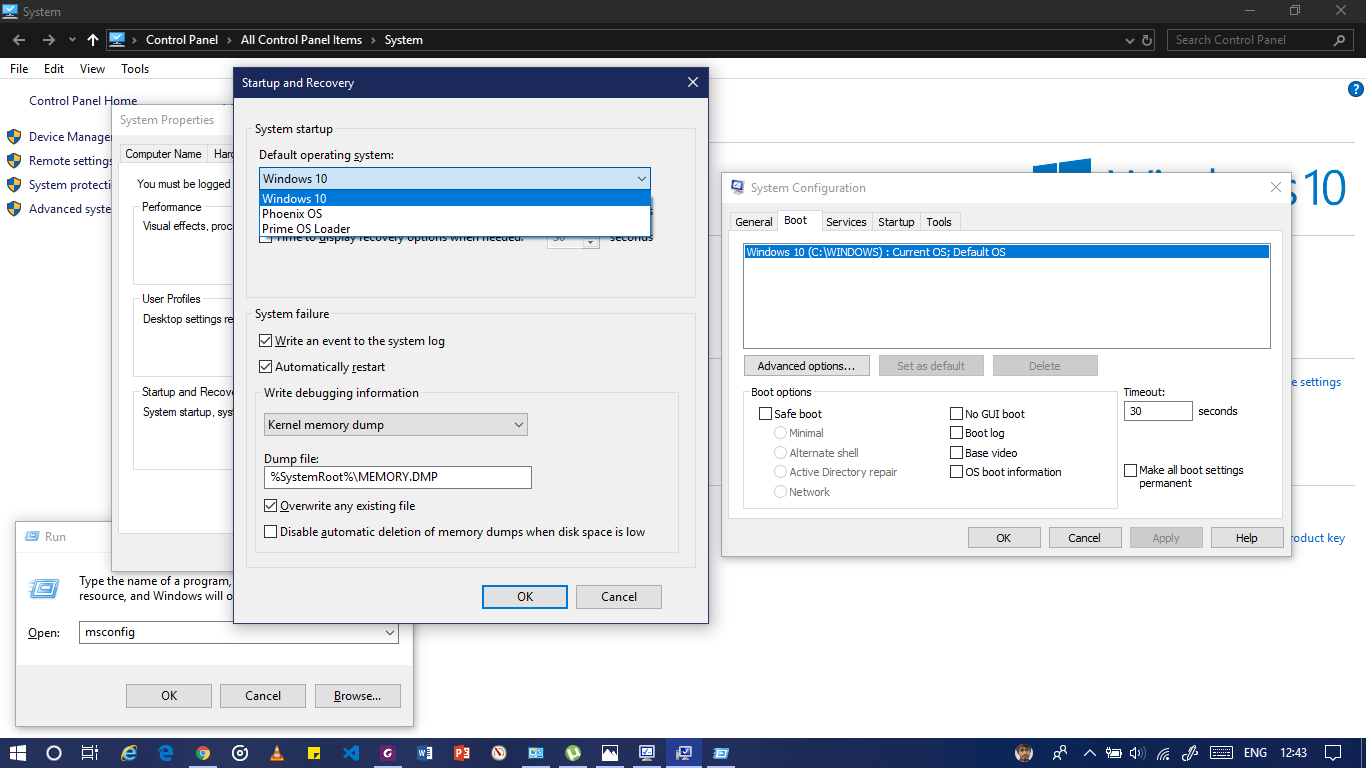Click Help in System Configuration
Image resolution: width=1366 pixels, height=768 pixels.
1247,538
